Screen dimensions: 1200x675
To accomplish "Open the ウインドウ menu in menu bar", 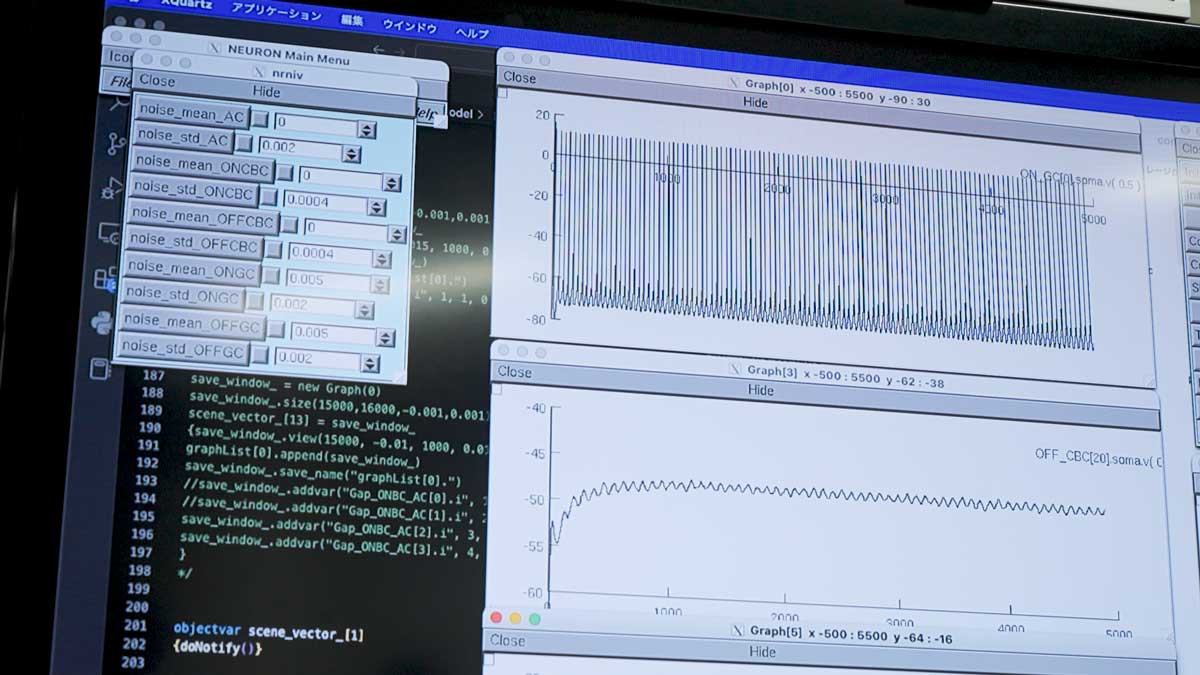I will pyautogui.click(x=410, y=25).
